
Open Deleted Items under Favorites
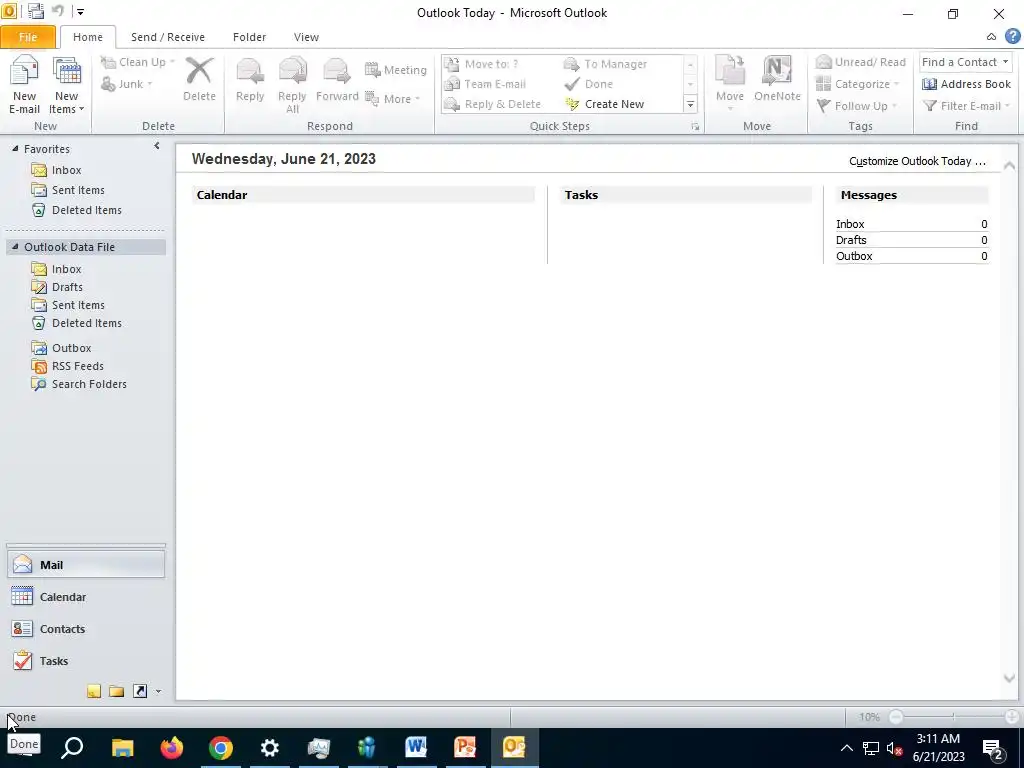tap(76, 210)
